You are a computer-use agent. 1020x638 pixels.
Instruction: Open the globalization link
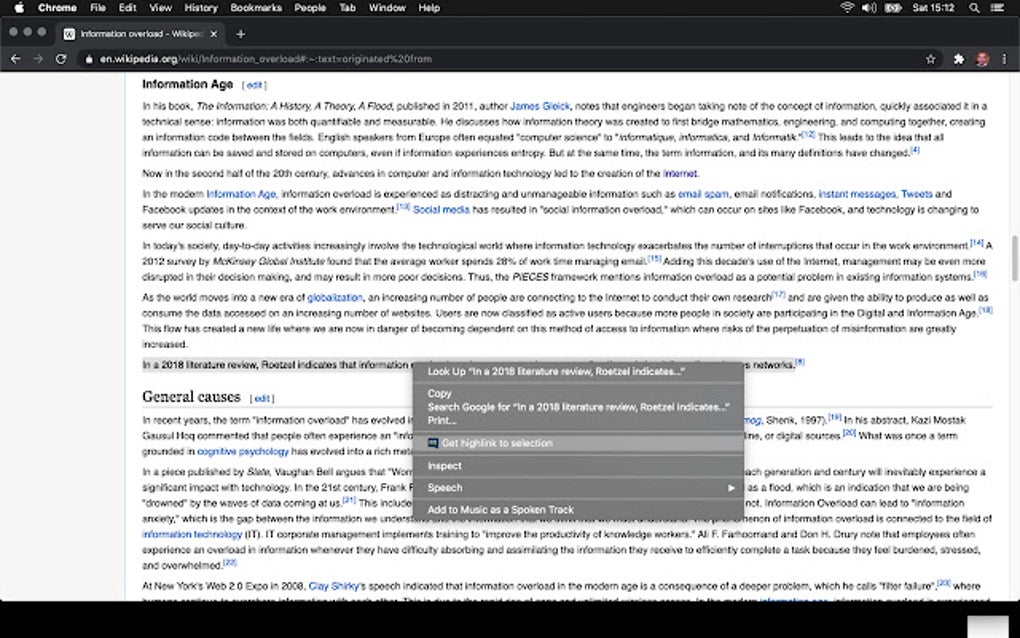tap(334, 297)
